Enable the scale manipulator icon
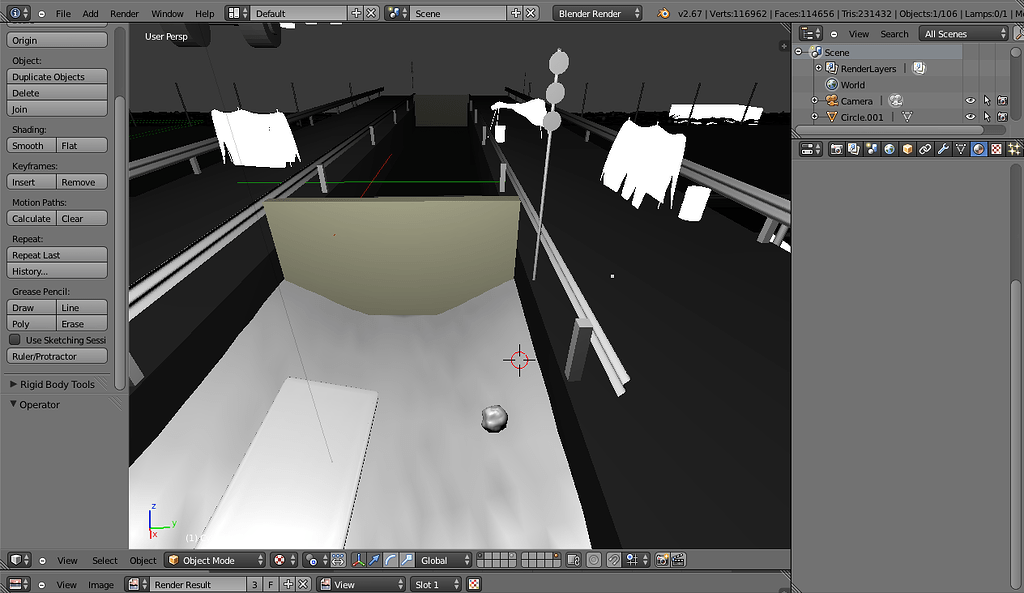Viewport: 1024px width, 593px height. pyautogui.click(x=407, y=560)
